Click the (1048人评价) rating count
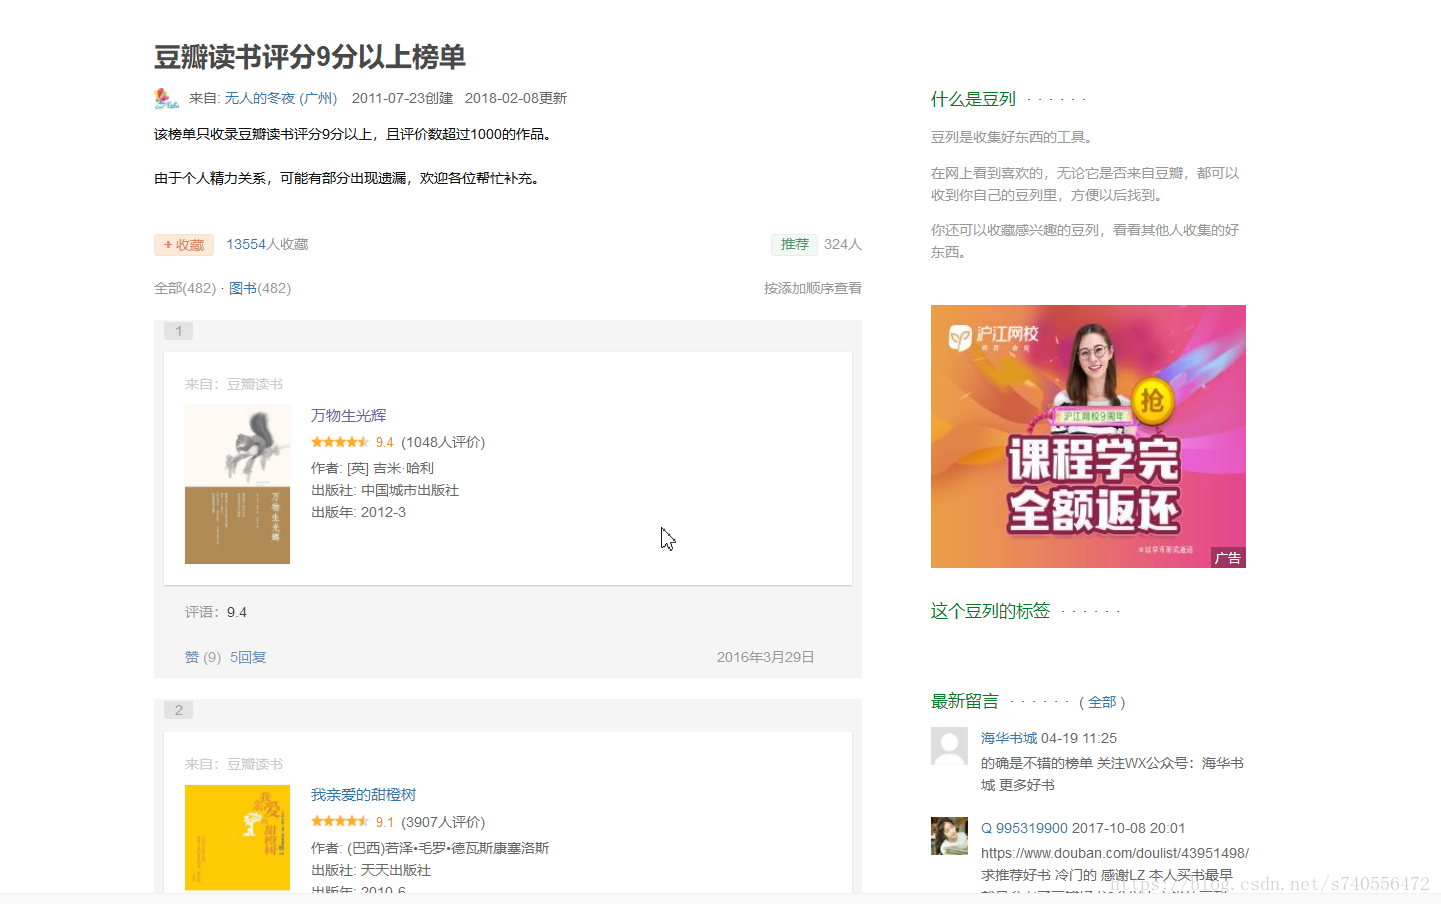 point(443,442)
